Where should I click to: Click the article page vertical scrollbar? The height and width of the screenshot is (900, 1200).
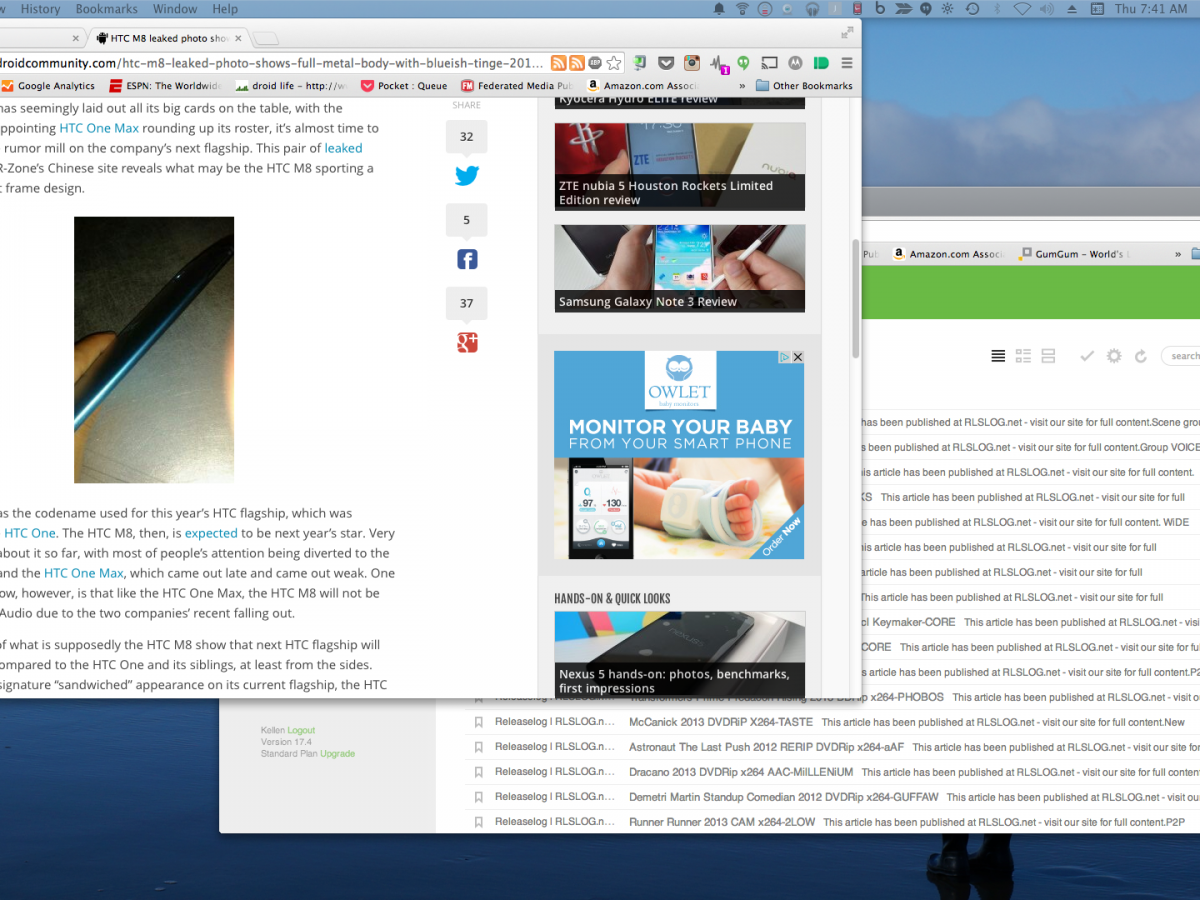click(855, 300)
